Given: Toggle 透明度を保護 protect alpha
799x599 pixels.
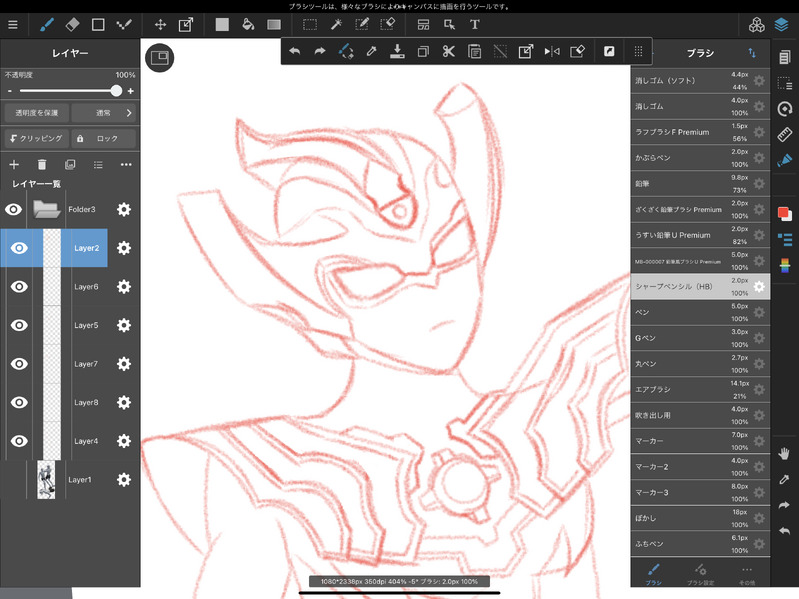Looking at the screenshot, I should tap(37, 113).
